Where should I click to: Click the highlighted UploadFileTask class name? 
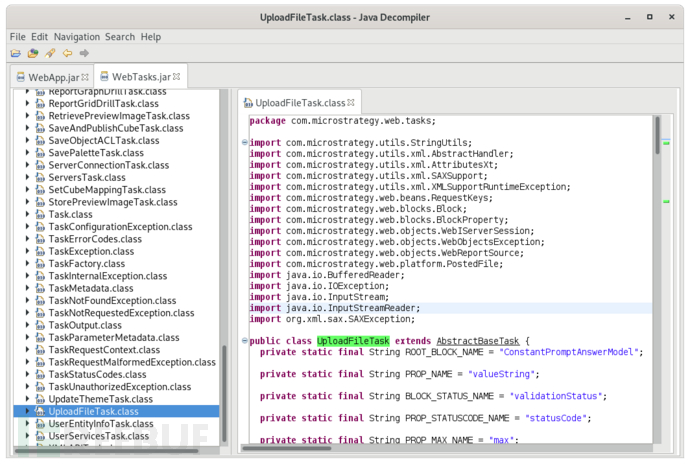pos(353,341)
